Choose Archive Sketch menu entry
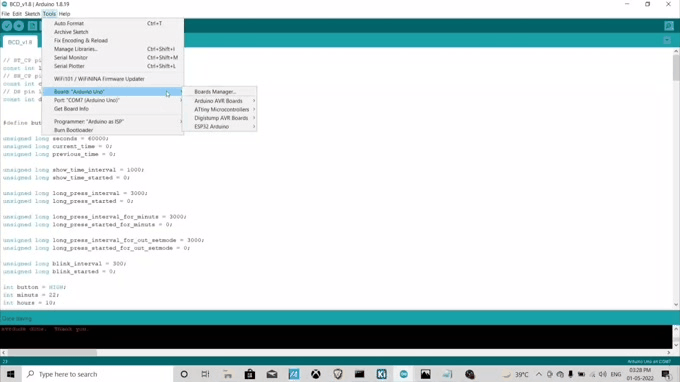The image size is (680, 382). tap(113, 32)
